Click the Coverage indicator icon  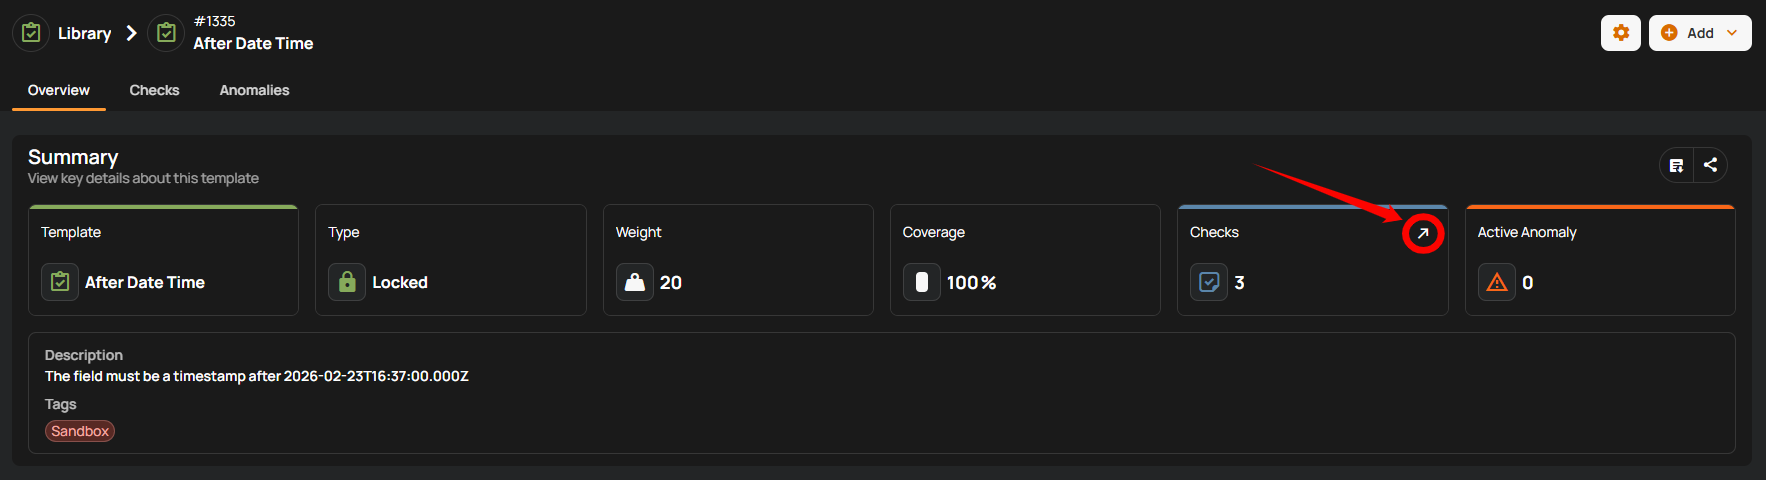click(922, 282)
